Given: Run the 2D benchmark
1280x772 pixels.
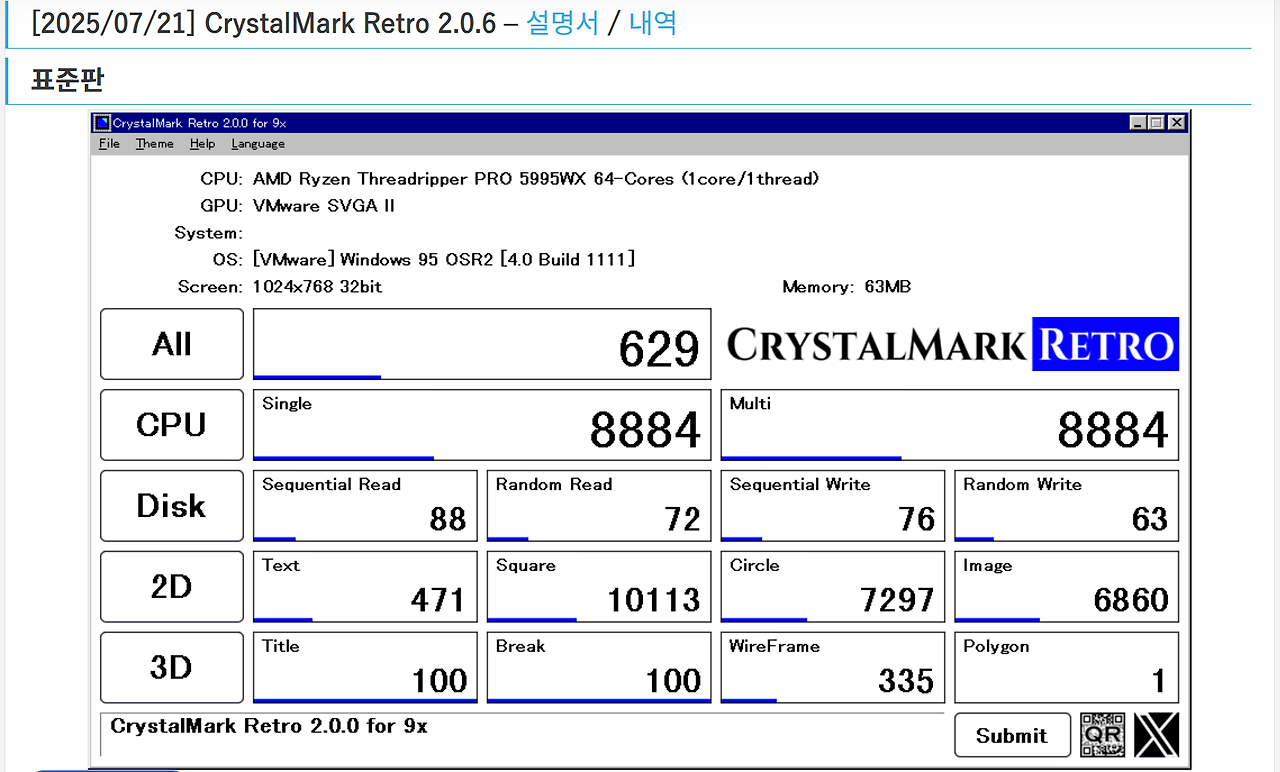Looking at the screenshot, I should (172, 587).
